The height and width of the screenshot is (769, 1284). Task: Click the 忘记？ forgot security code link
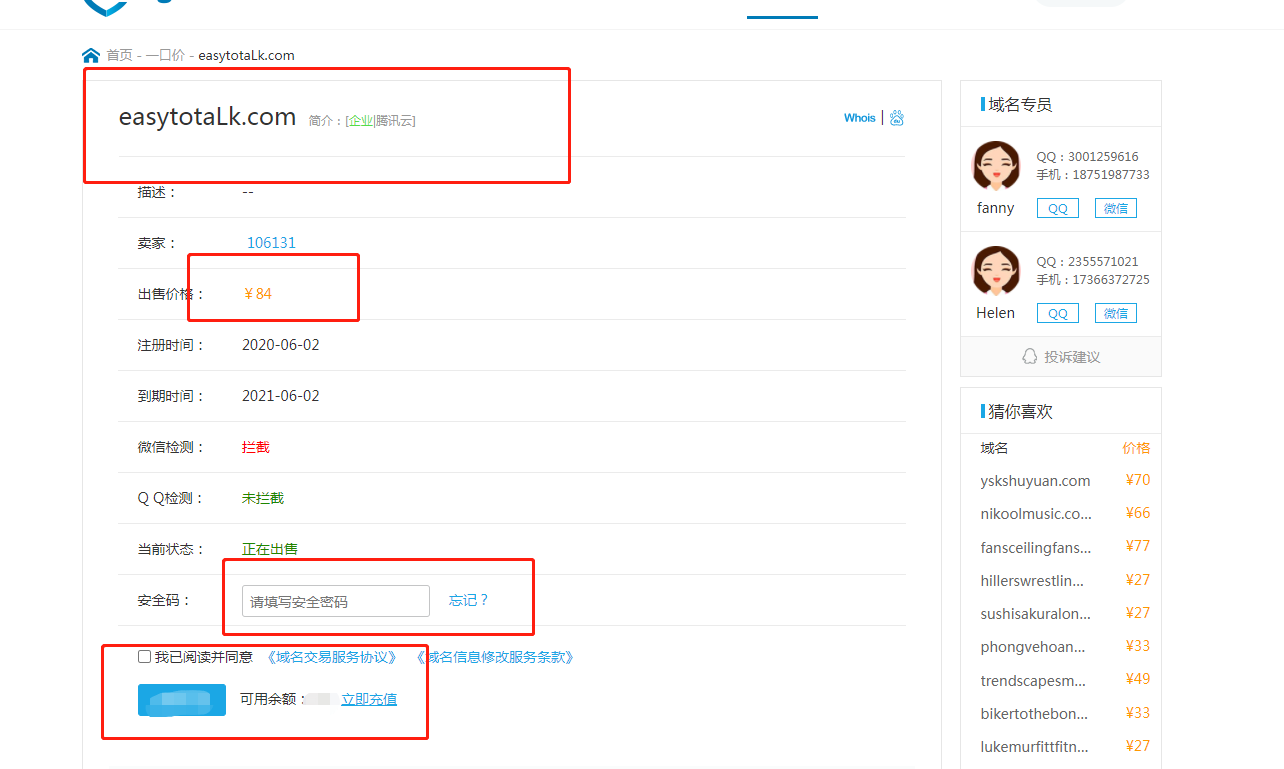pos(468,600)
